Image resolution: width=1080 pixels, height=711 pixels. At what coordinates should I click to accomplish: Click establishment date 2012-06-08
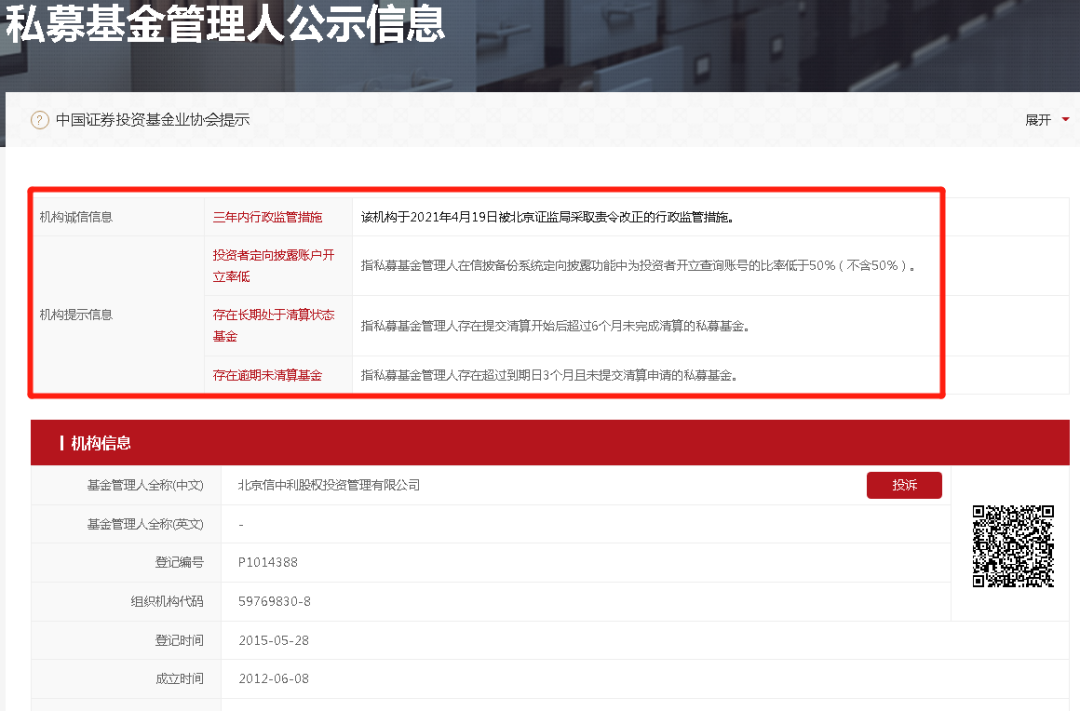(273, 679)
